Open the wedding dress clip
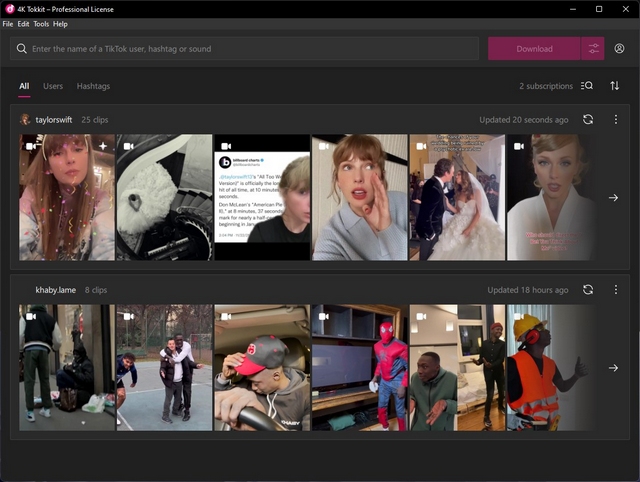Image resolution: width=640 pixels, height=482 pixels. [x=457, y=197]
